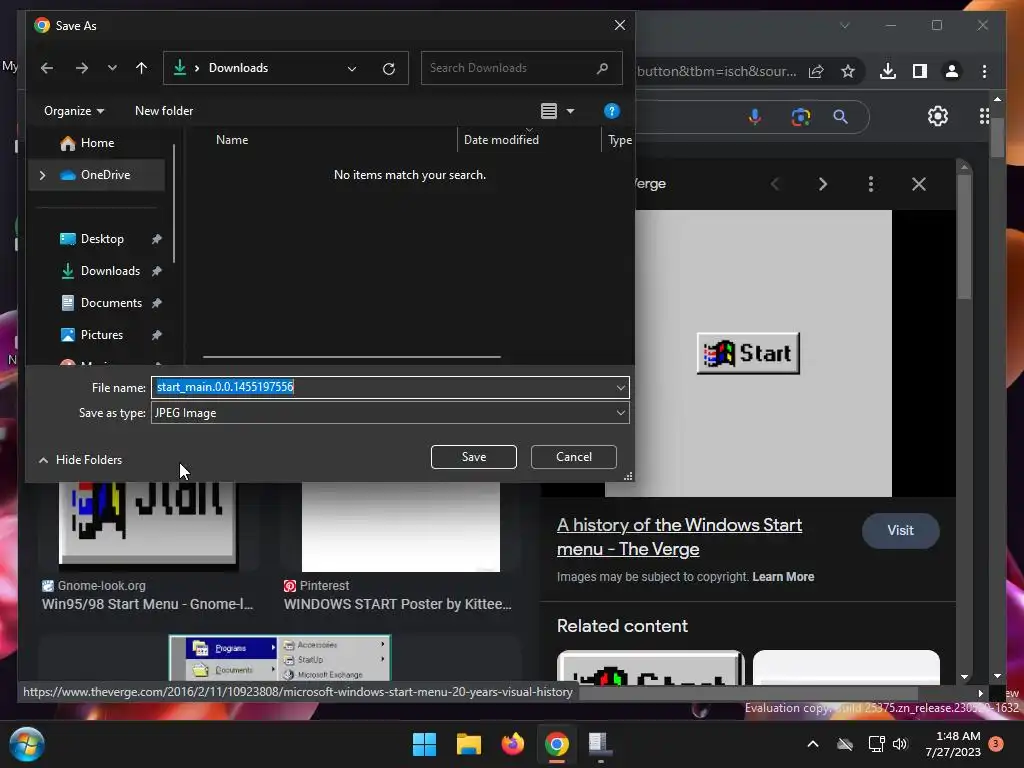Cancel the Save As dialog
1024x768 pixels.
(x=573, y=457)
